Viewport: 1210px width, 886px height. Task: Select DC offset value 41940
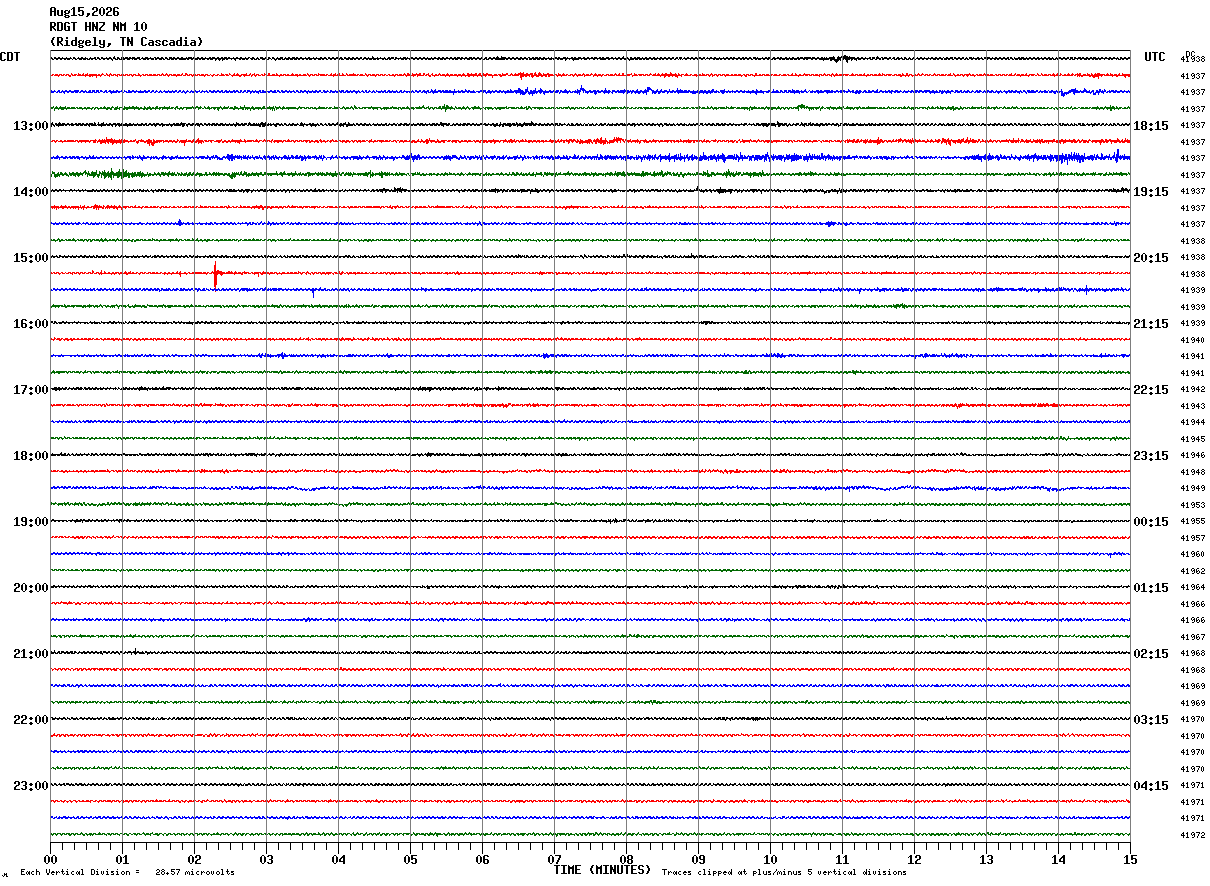click(x=1193, y=340)
